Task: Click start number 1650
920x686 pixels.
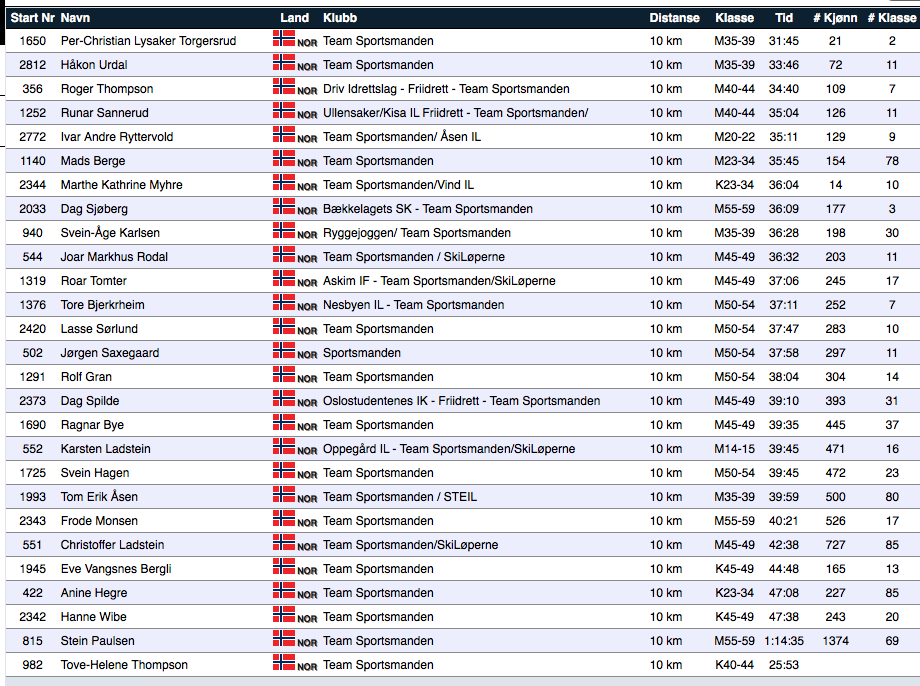Action: (32, 41)
